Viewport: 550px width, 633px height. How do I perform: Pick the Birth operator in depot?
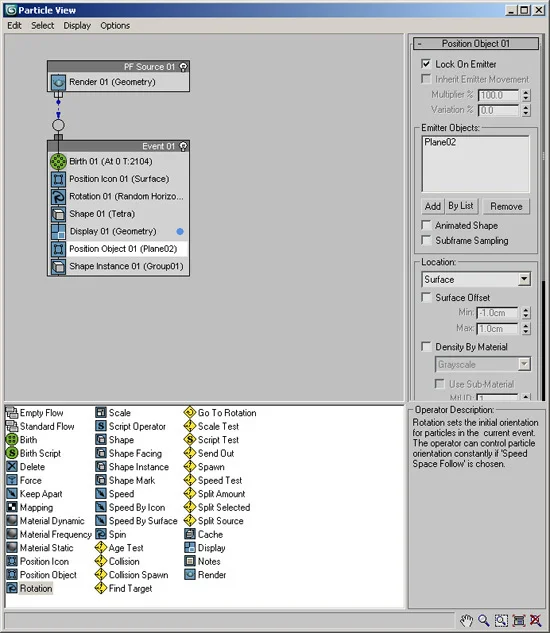22,440
